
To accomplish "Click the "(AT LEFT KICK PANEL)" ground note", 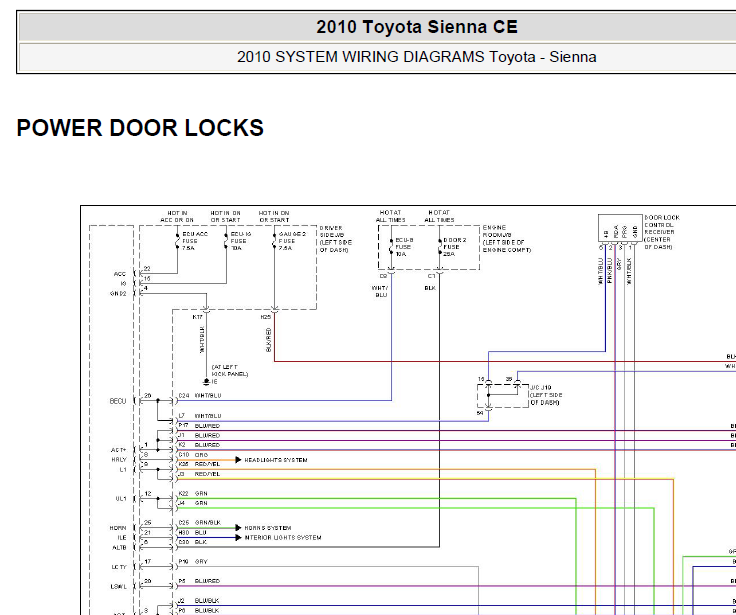I will coord(230,370).
